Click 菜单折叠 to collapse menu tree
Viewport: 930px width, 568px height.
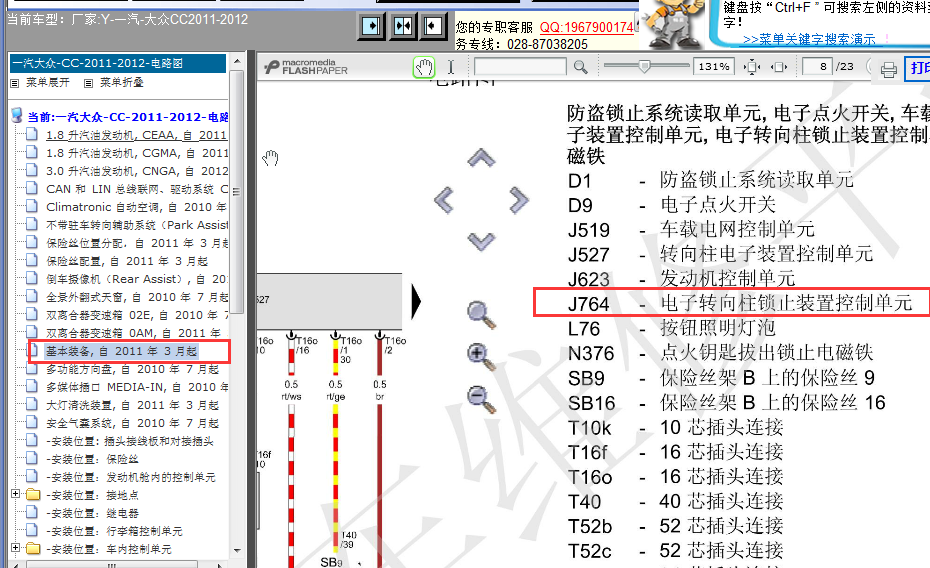(x=122, y=82)
